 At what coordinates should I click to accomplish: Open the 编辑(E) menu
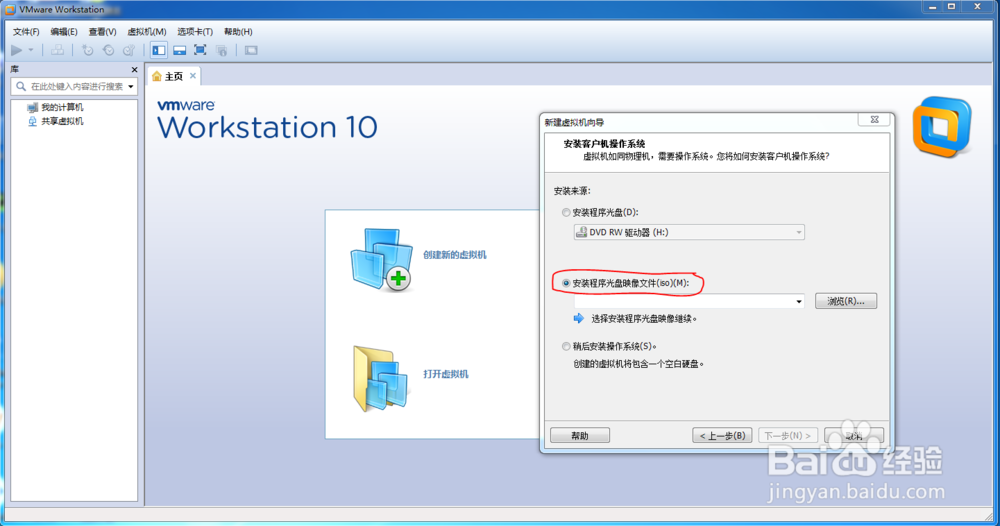click(64, 32)
